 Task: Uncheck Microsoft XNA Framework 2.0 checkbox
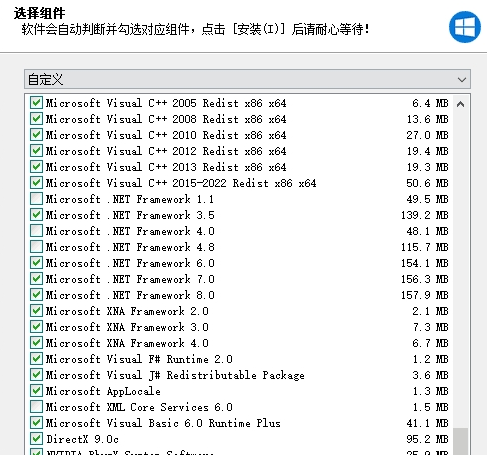click(x=36, y=311)
